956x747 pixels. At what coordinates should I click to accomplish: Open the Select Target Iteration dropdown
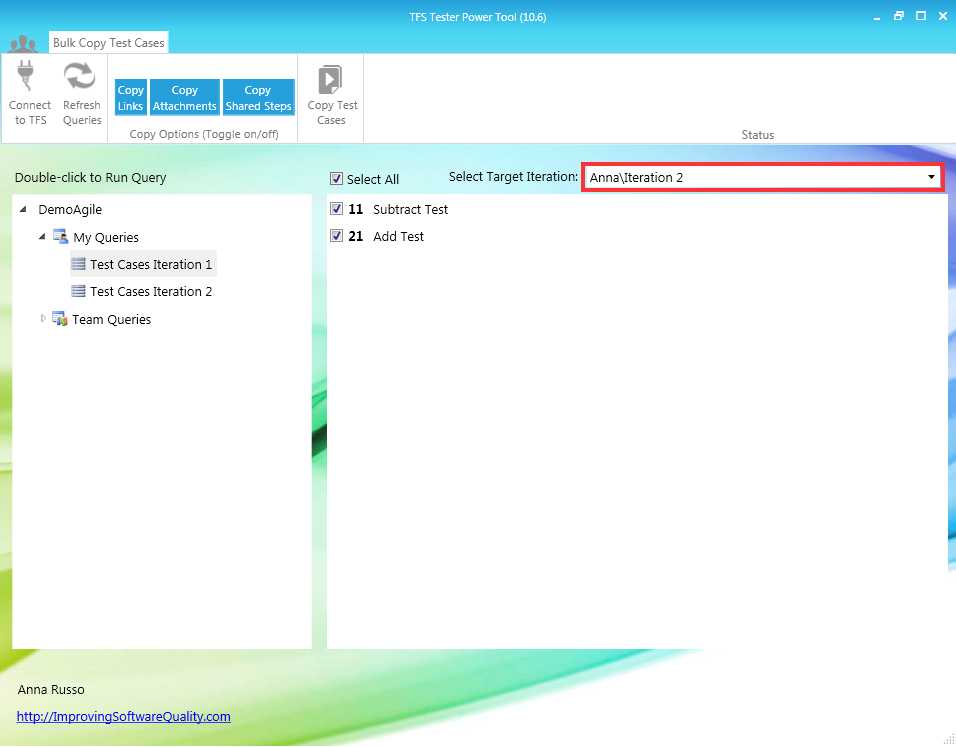point(931,177)
